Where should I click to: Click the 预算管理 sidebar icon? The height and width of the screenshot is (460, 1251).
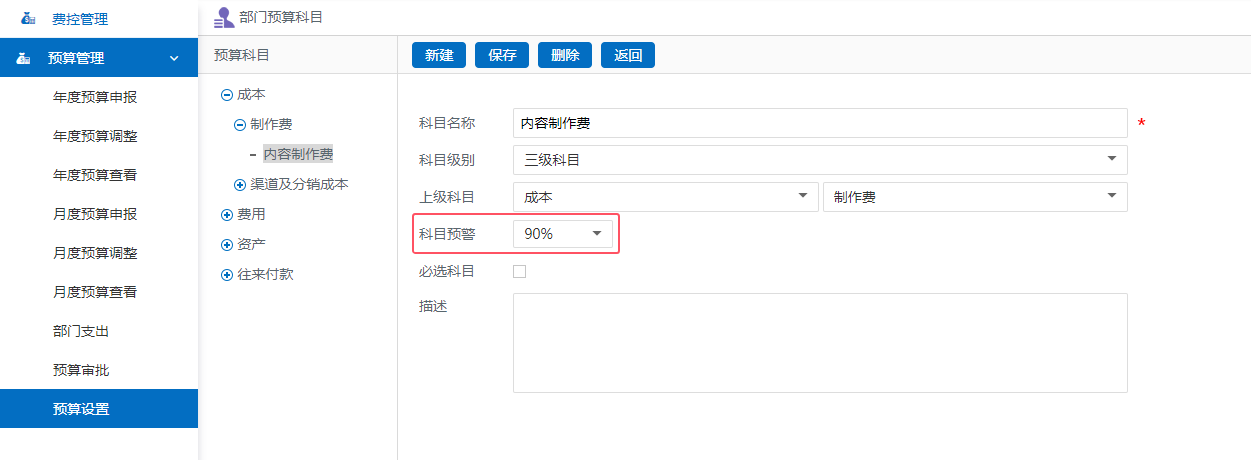(24, 58)
